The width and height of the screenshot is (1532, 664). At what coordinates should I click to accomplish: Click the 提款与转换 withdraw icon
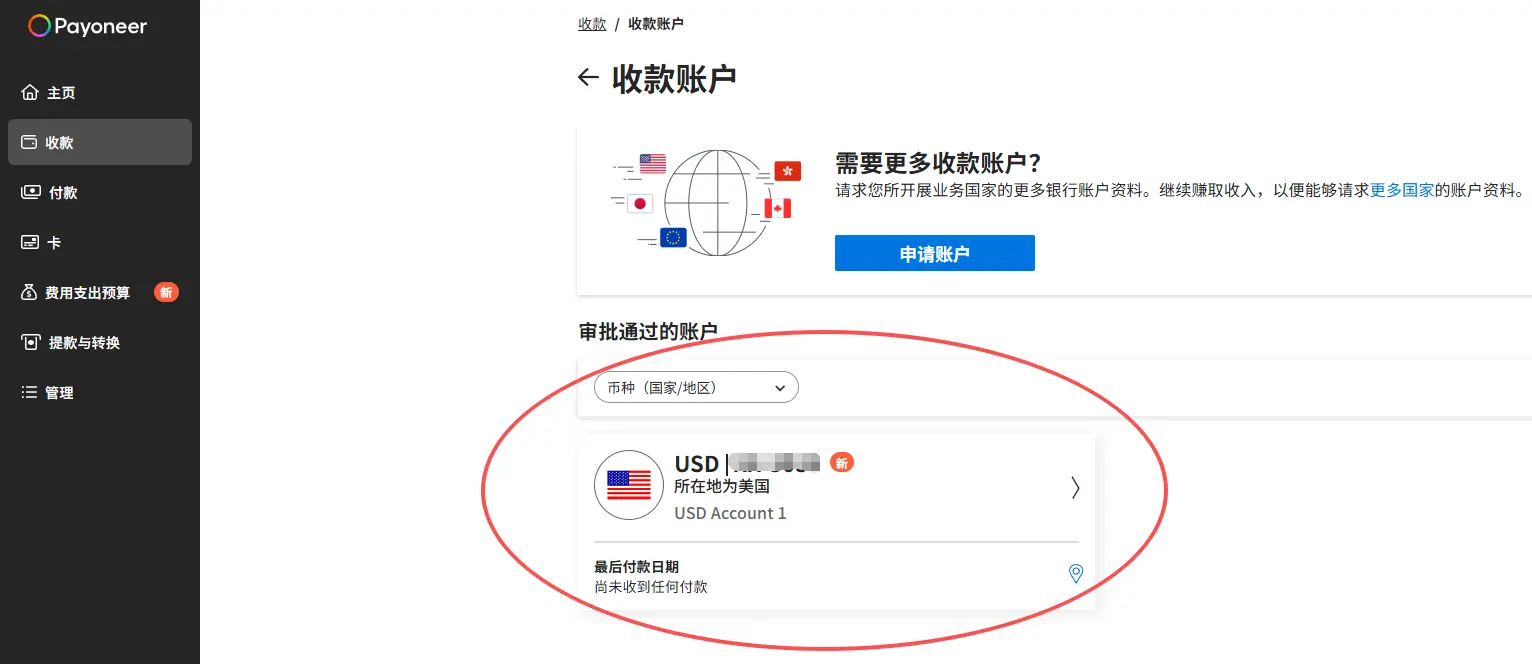click(30, 342)
